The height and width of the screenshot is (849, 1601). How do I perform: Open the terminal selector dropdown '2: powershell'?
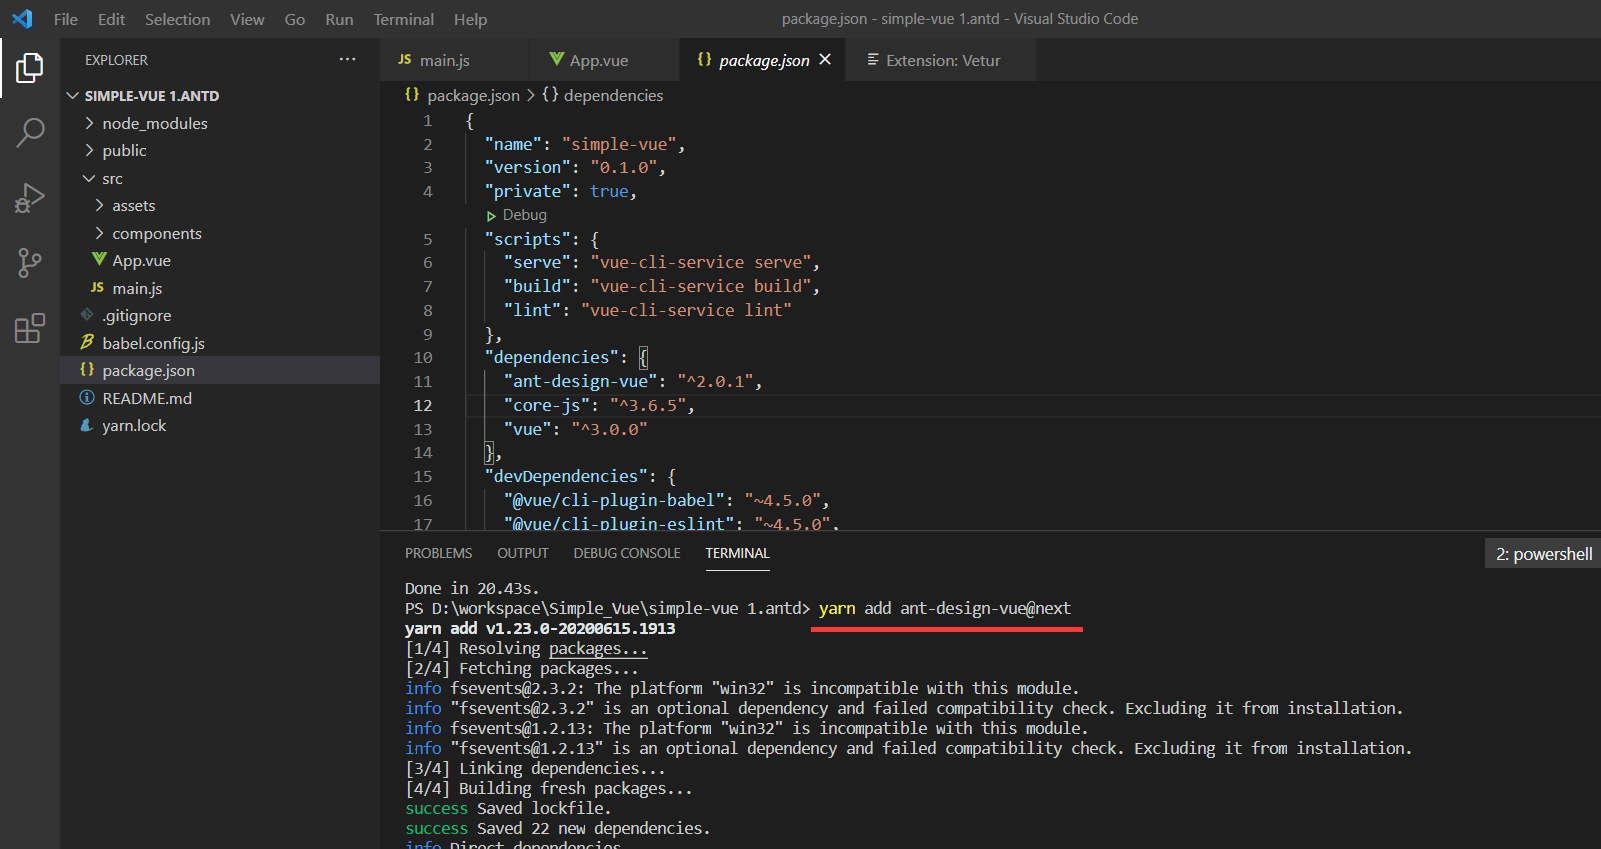point(1543,554)
